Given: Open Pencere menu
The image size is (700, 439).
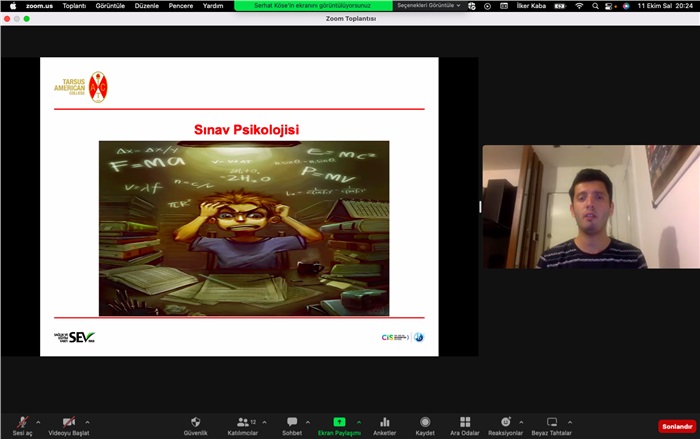Looking at the screenshot, I should (181, 6).
